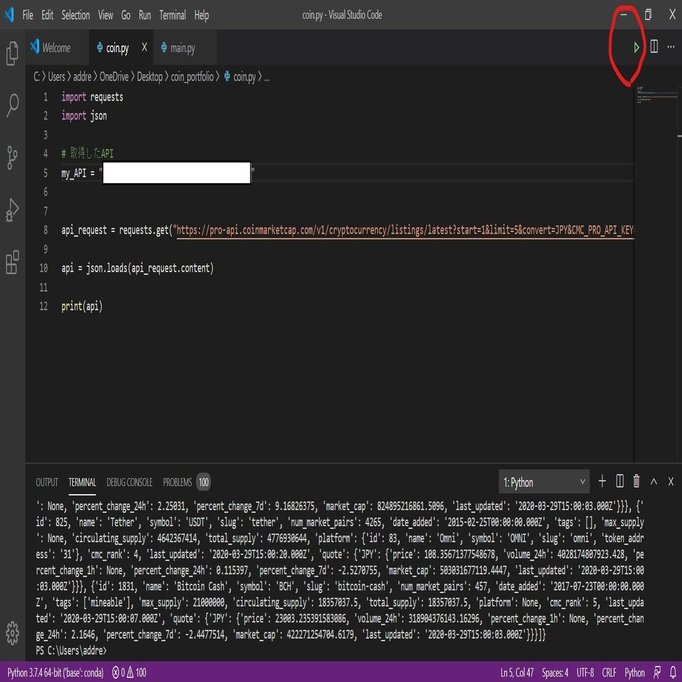
Task: Open the Go menu
Action: coord(126,15)
